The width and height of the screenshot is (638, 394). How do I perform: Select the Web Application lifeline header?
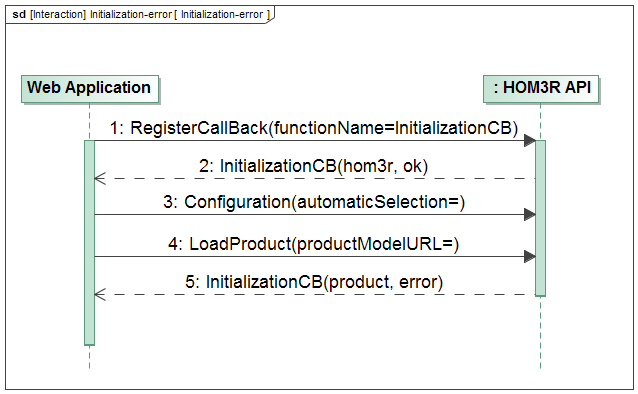click(90, 89)
